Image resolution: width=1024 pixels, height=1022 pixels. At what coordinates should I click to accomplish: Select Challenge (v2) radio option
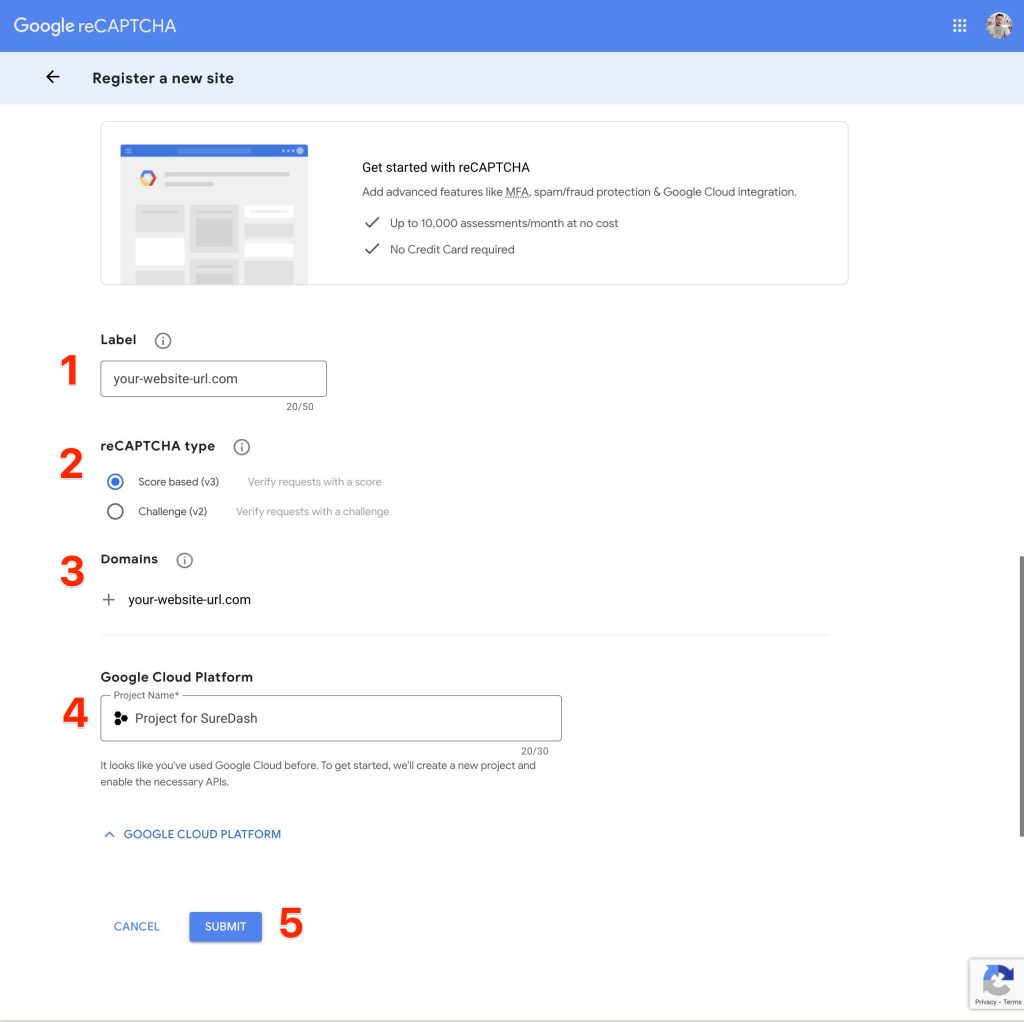click(x=115, y=511)
